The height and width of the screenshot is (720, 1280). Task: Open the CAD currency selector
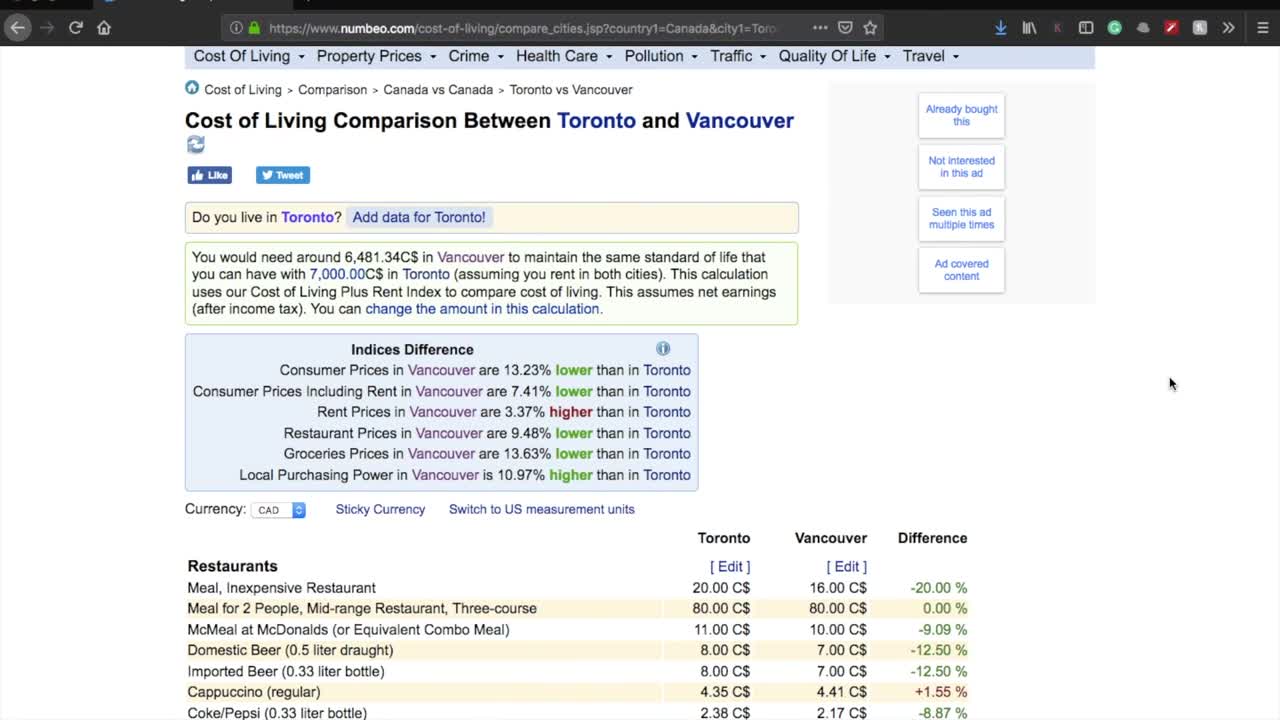(278, 510)
